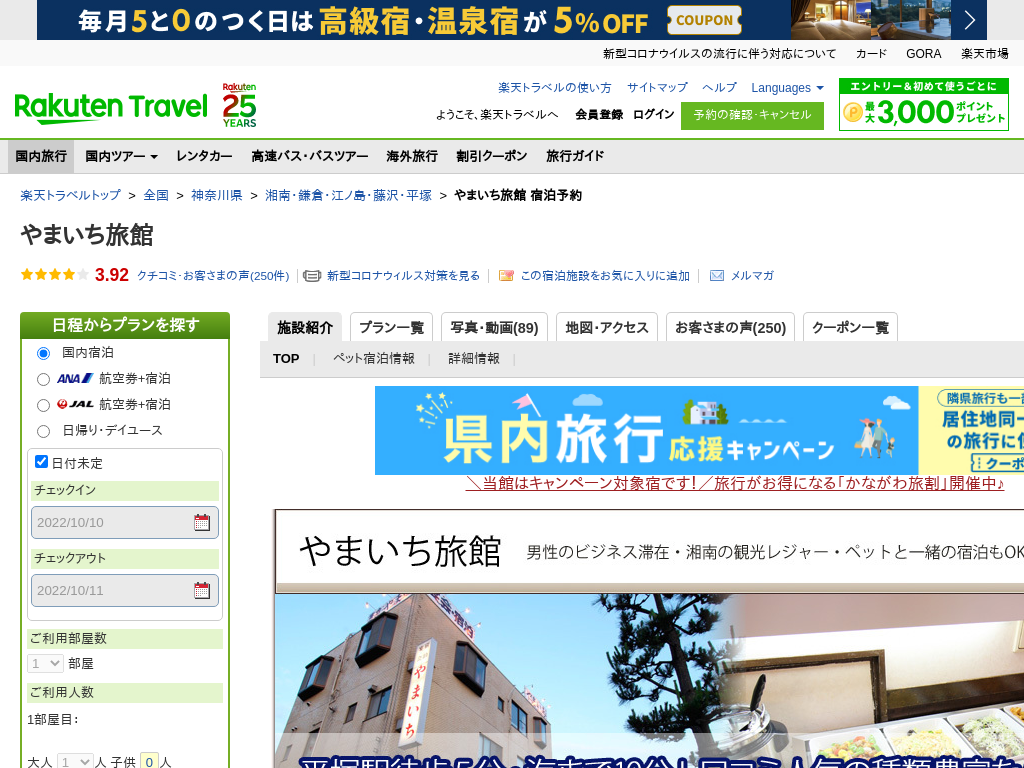Click the add-to-favorites icon
The width and height of the screenshot is (1024, 768).
pyautogui.click(x=506, y=276)
